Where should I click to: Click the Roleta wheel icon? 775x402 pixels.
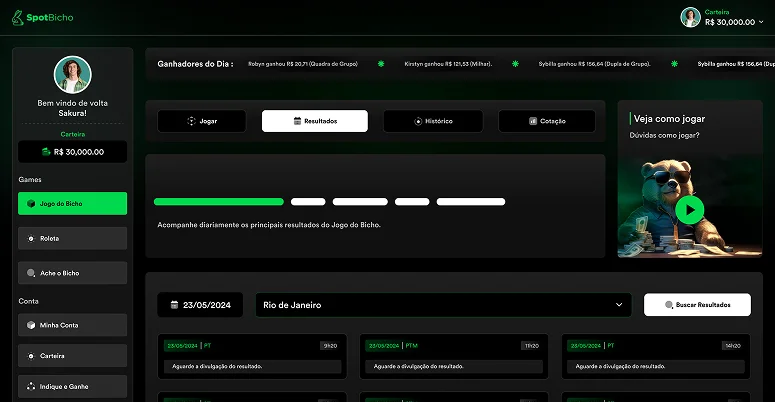31,238
